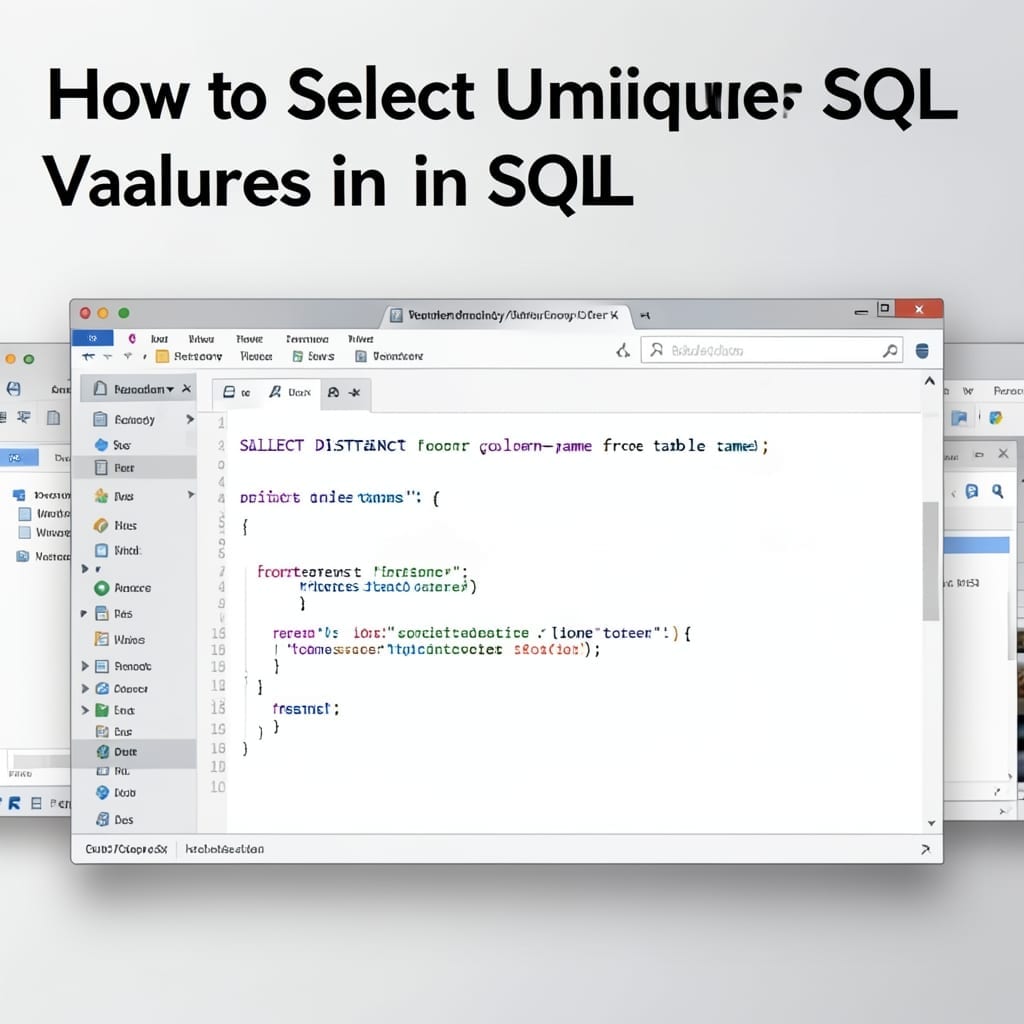Click the yellow folder icon labeled Rettaorv
The width and height of the screenshot is (1024, 1024).
coord(162,356)
